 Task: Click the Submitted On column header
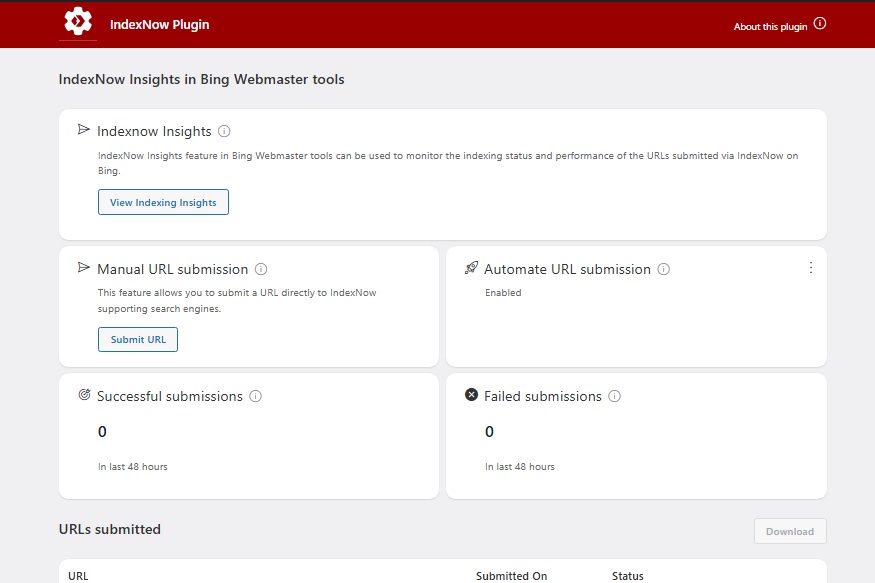(511, 576)
